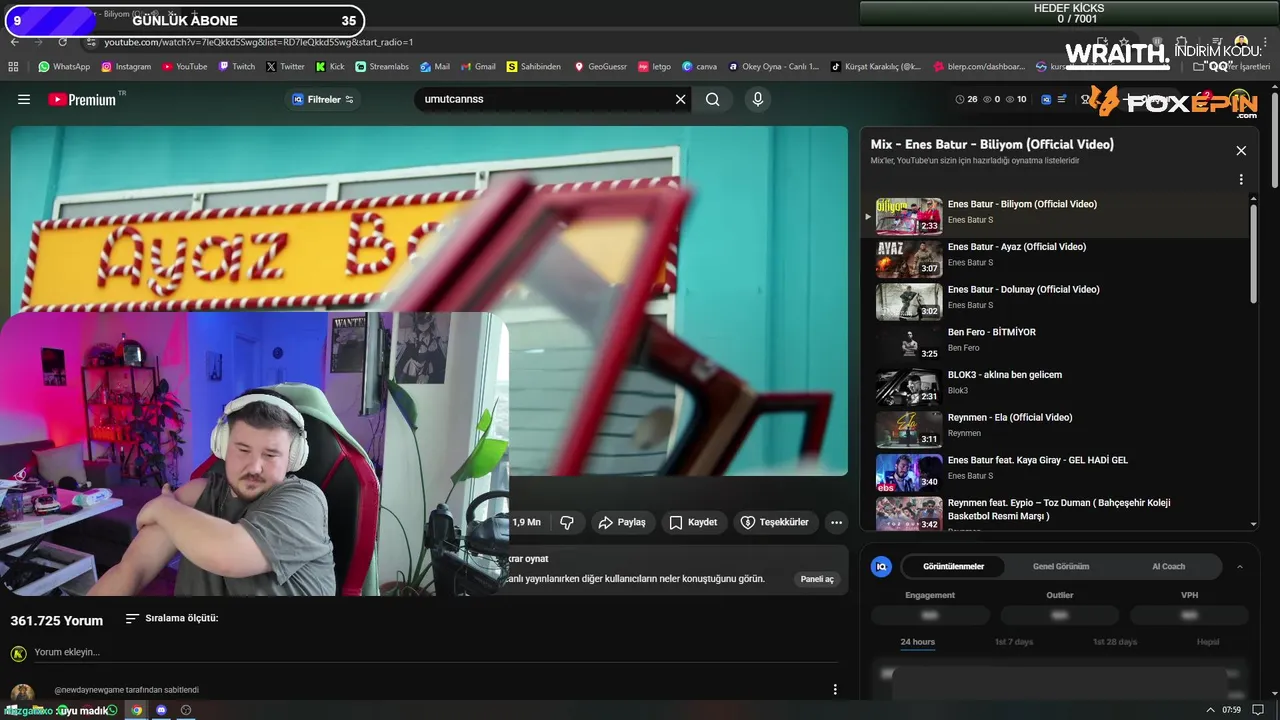Share the video via Paylaş button
1280x720 pixels.
(622, 522)
